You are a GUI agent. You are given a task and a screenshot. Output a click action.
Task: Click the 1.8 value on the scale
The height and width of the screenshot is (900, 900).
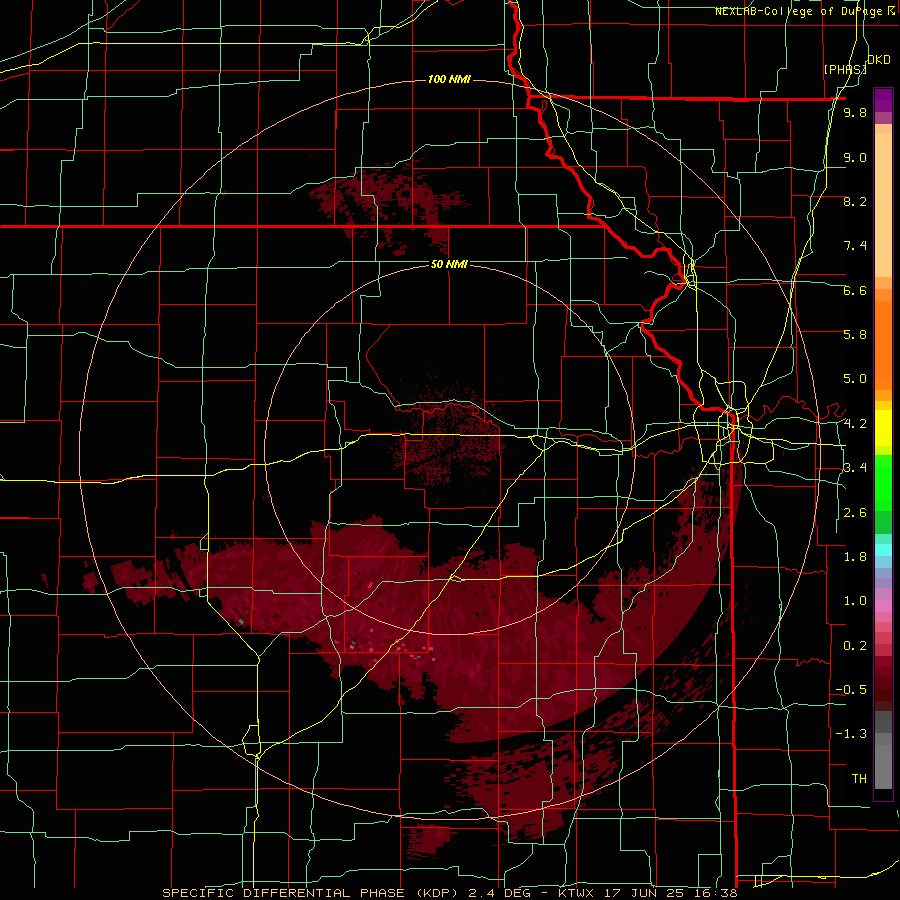[x=855, y=557]
